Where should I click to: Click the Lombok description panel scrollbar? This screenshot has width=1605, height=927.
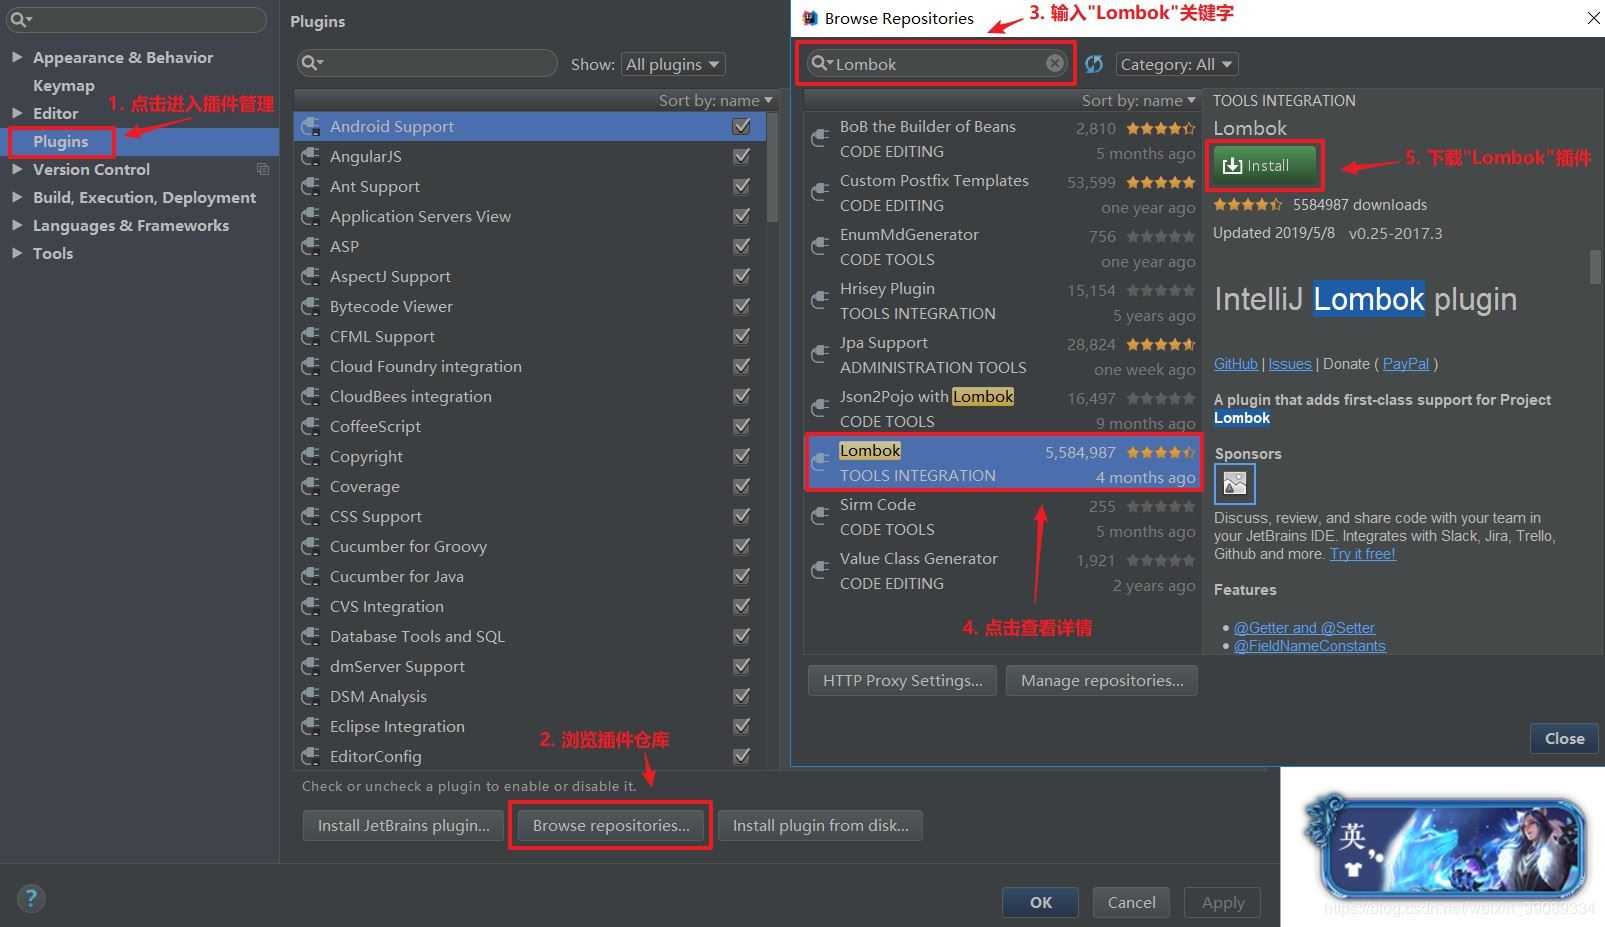(1595, 266)
